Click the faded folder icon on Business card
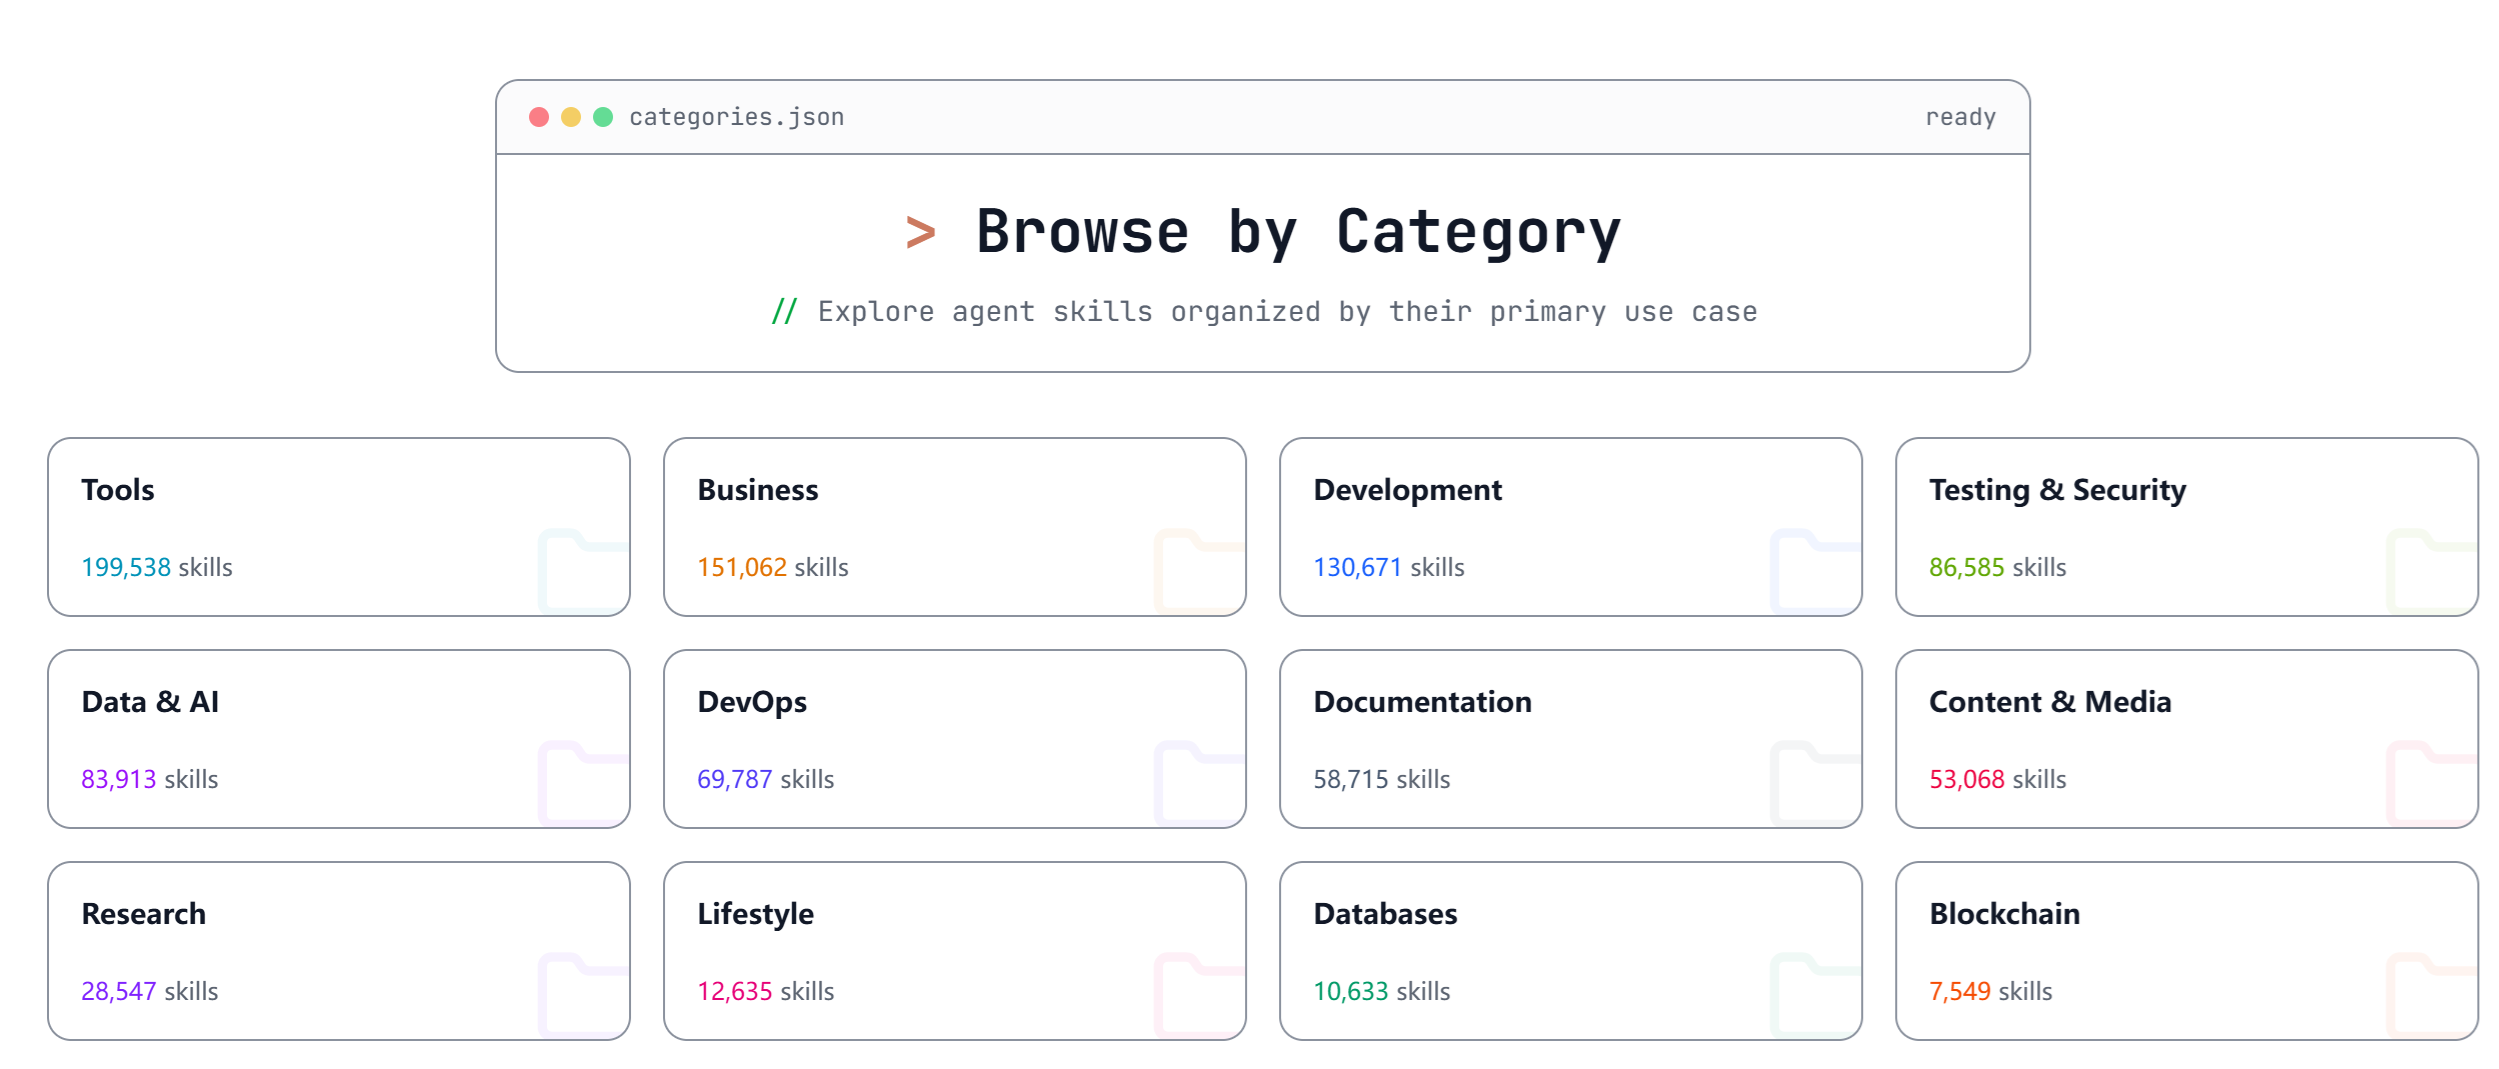Image resolution: width=2499 pixels, height=1069 pixels. 1200,571
